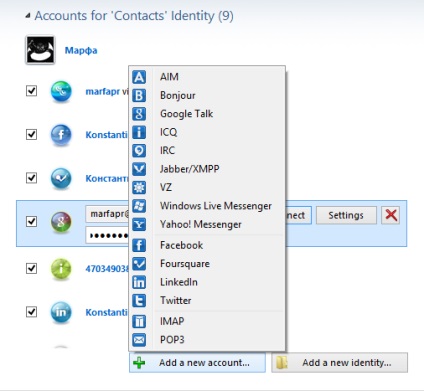The width and height of the screenshot is (424, 391).
Task: Click the marfapr@ username input field
Action: click(x=107, y=214)
